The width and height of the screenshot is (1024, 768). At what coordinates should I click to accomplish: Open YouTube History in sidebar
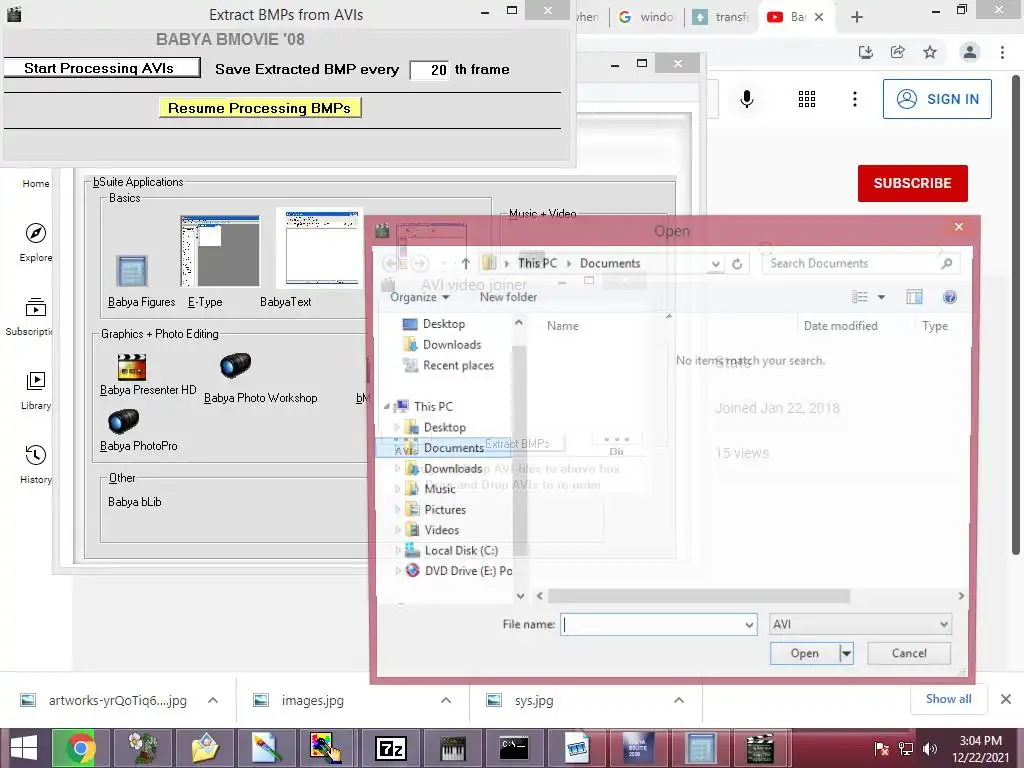coord(36,464)
